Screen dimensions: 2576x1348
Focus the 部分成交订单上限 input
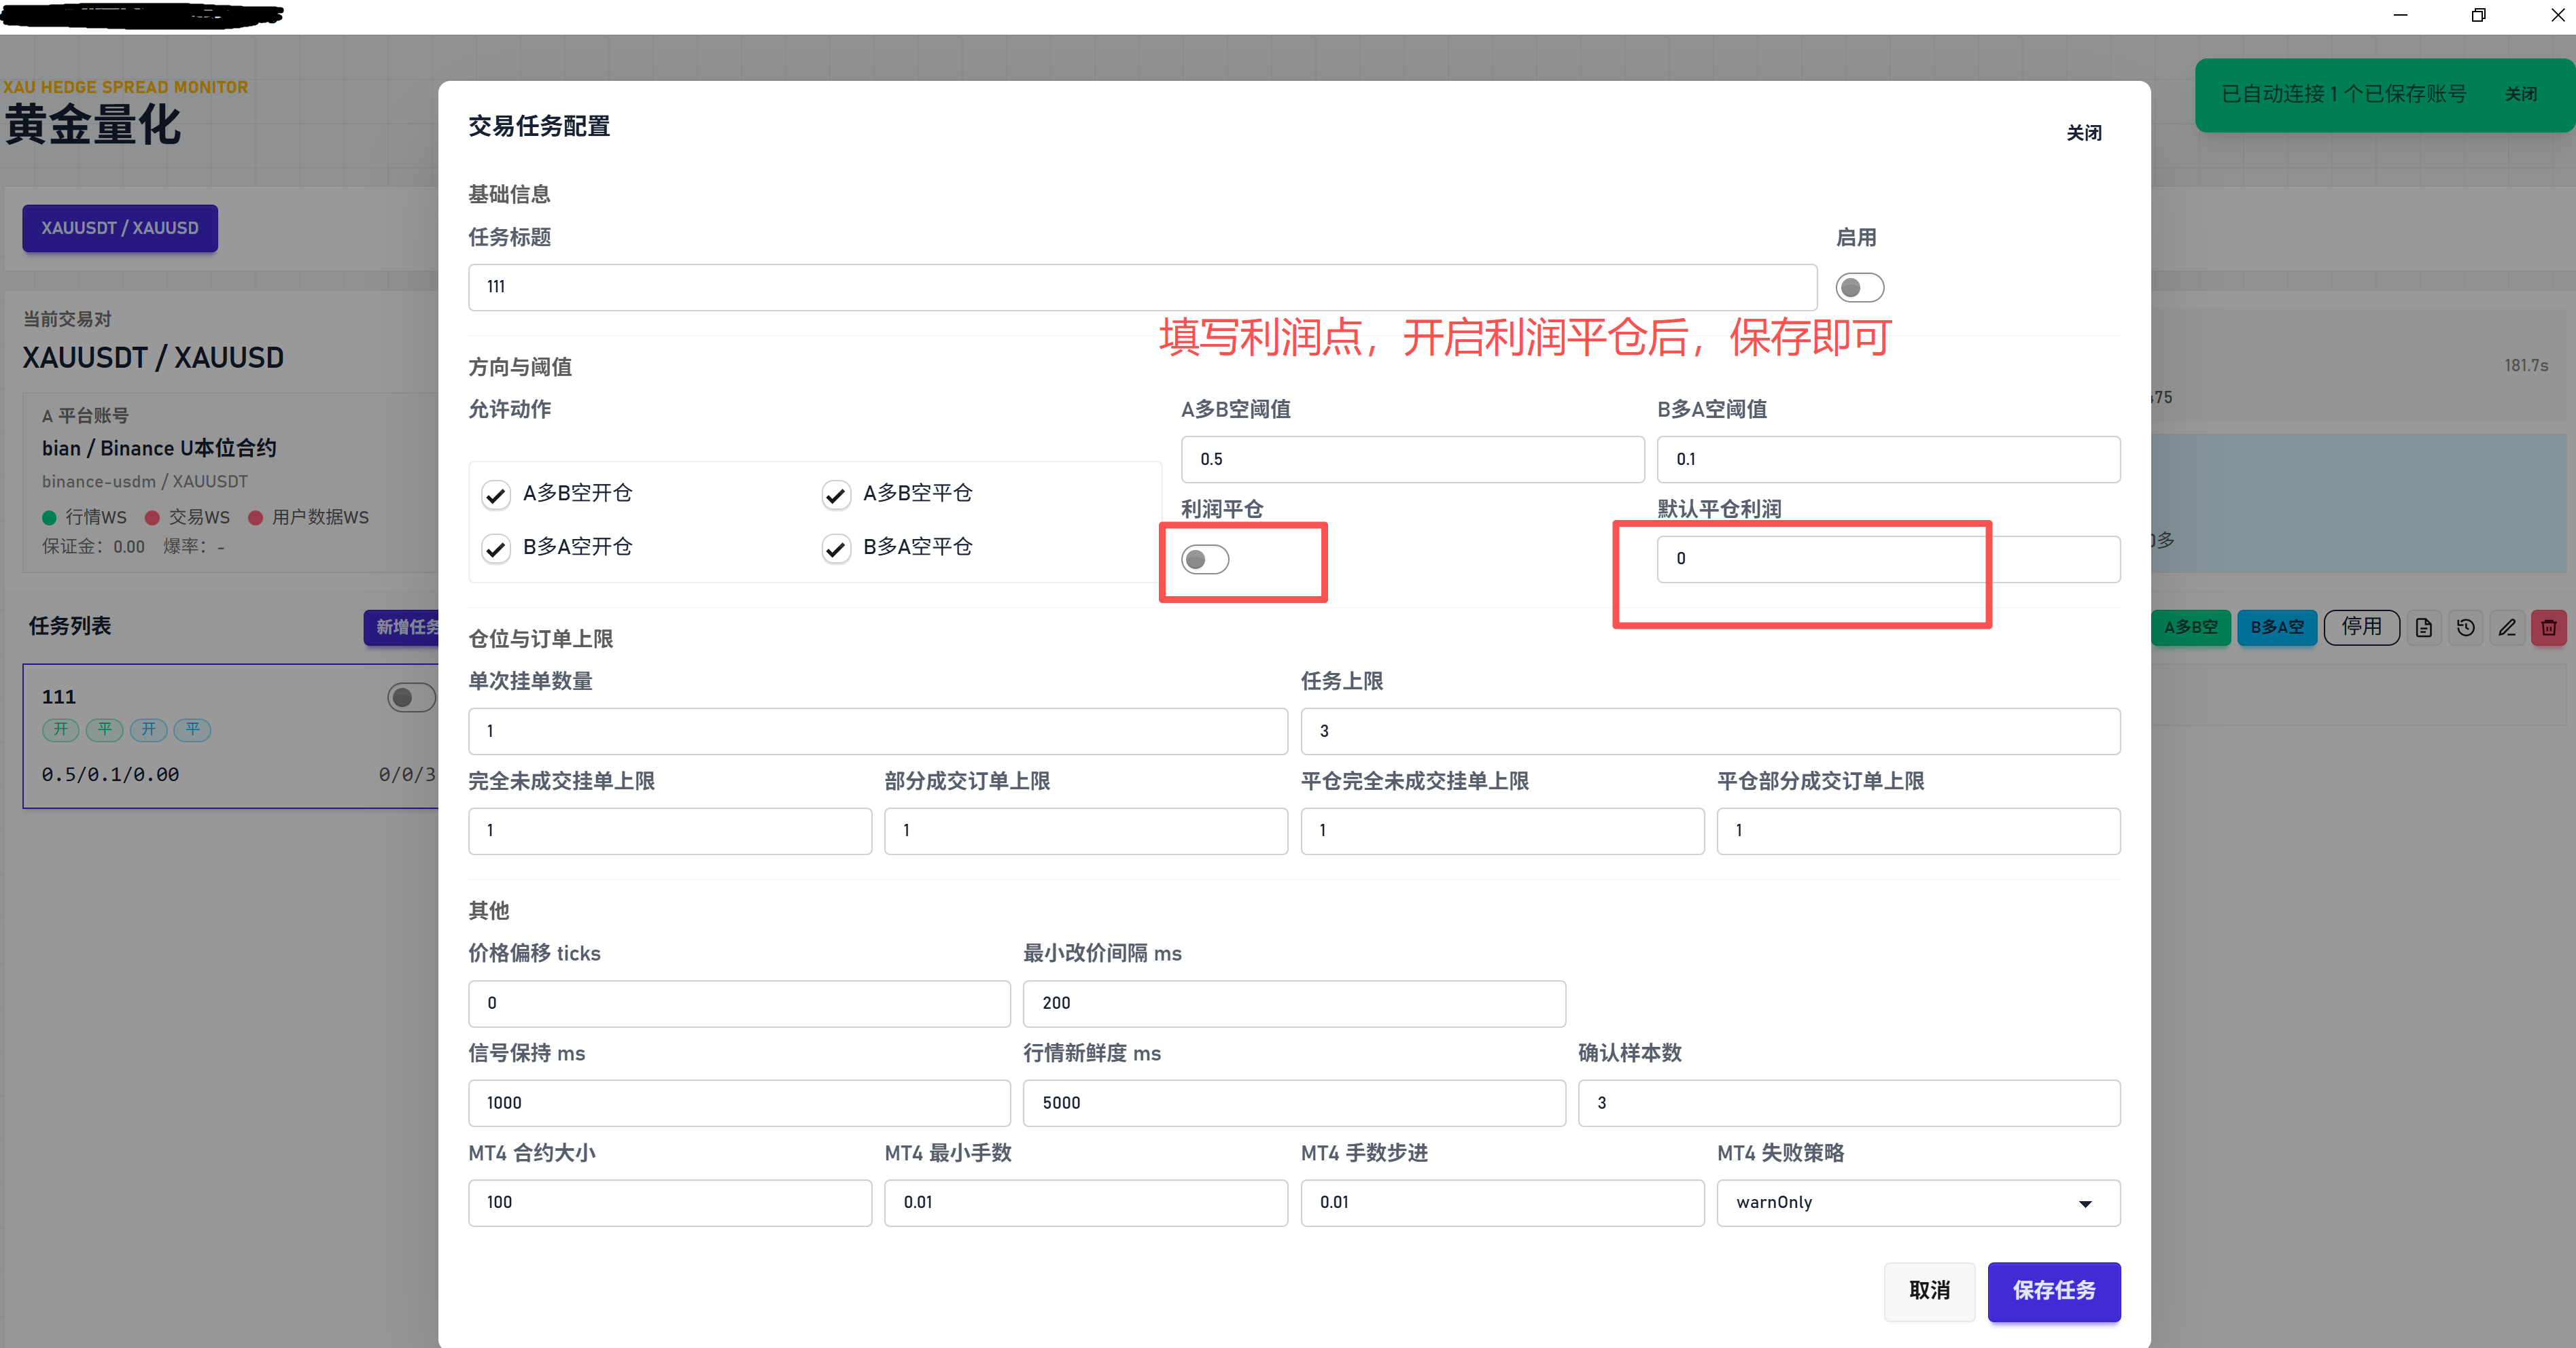tap(1085, 831)
